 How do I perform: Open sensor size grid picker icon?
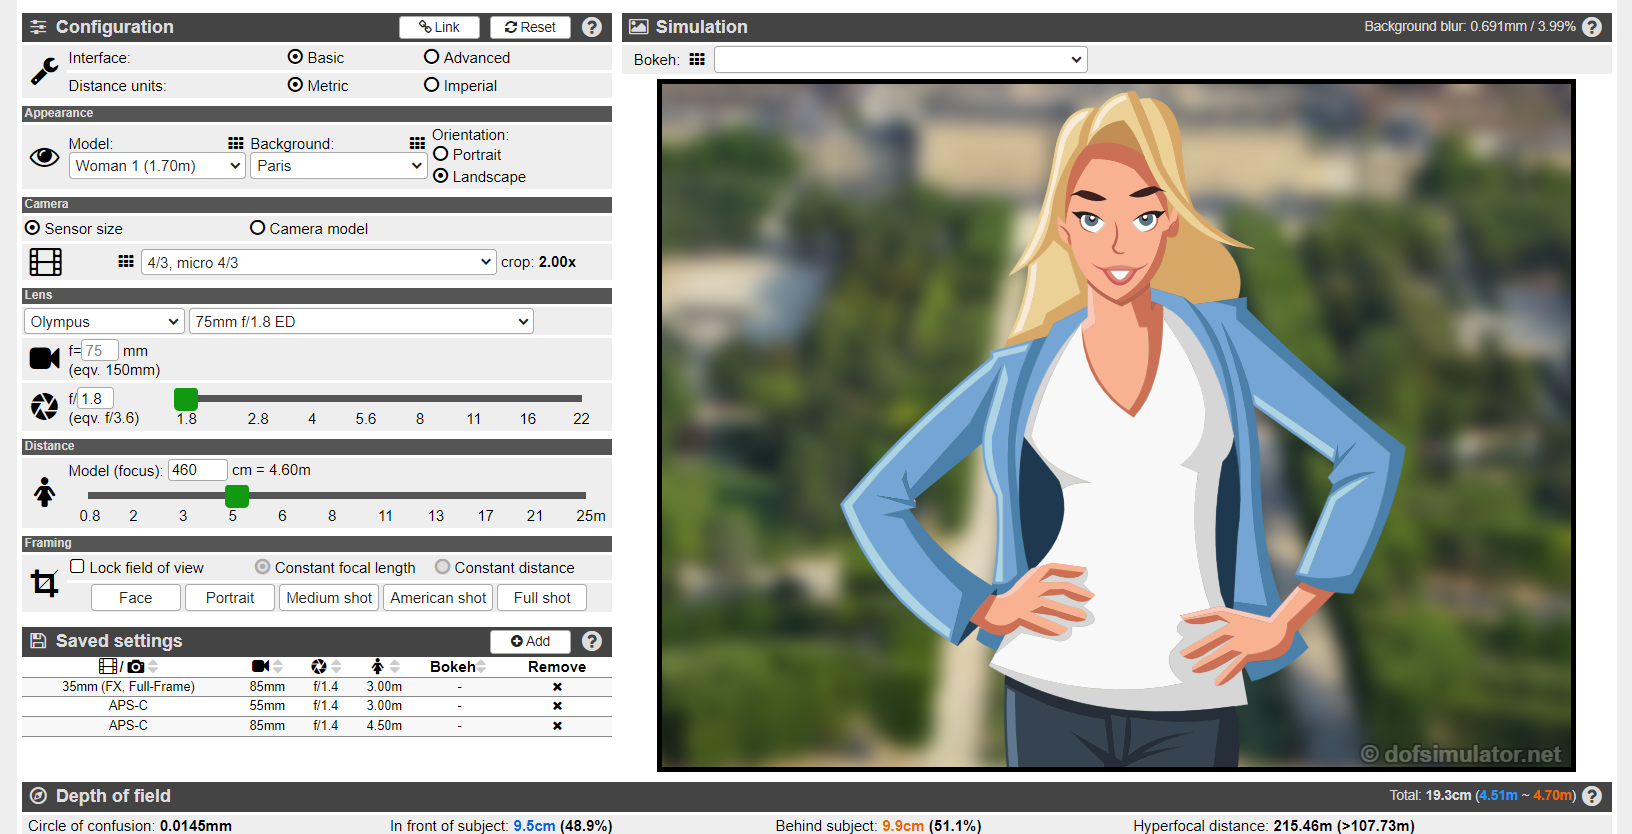[x=126, y=261]
